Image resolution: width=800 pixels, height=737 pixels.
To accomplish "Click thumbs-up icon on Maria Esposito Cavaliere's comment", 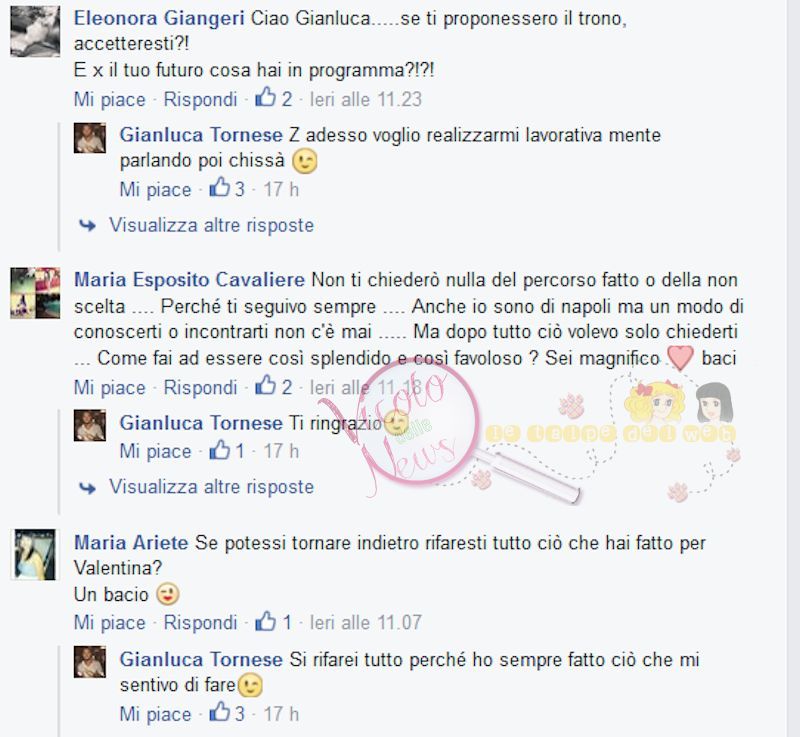I will coord(265,386).
